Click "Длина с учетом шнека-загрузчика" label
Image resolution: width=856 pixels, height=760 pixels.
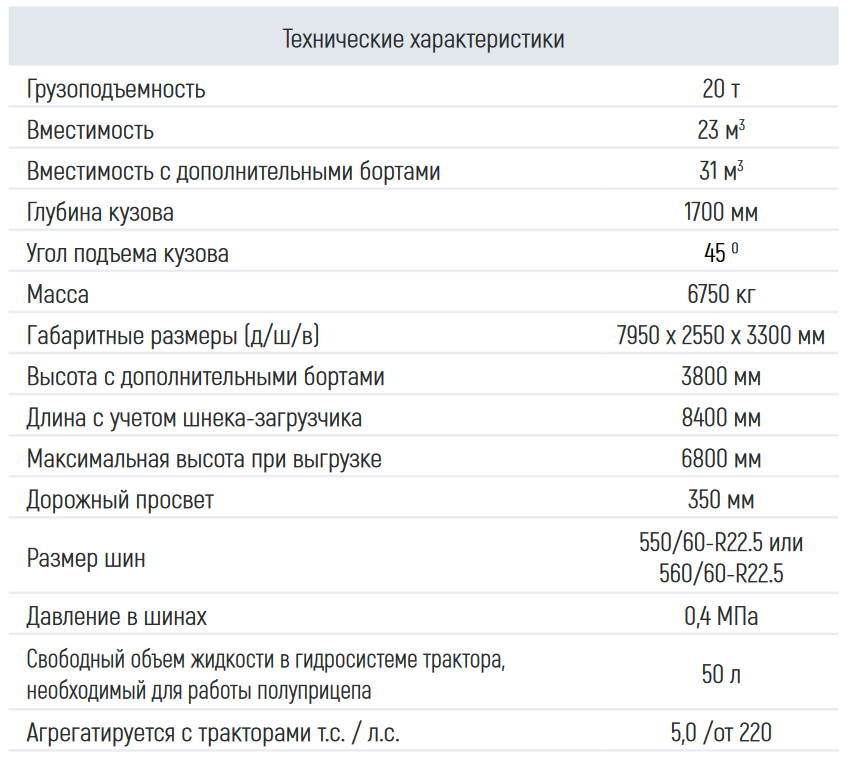point(194,418)
